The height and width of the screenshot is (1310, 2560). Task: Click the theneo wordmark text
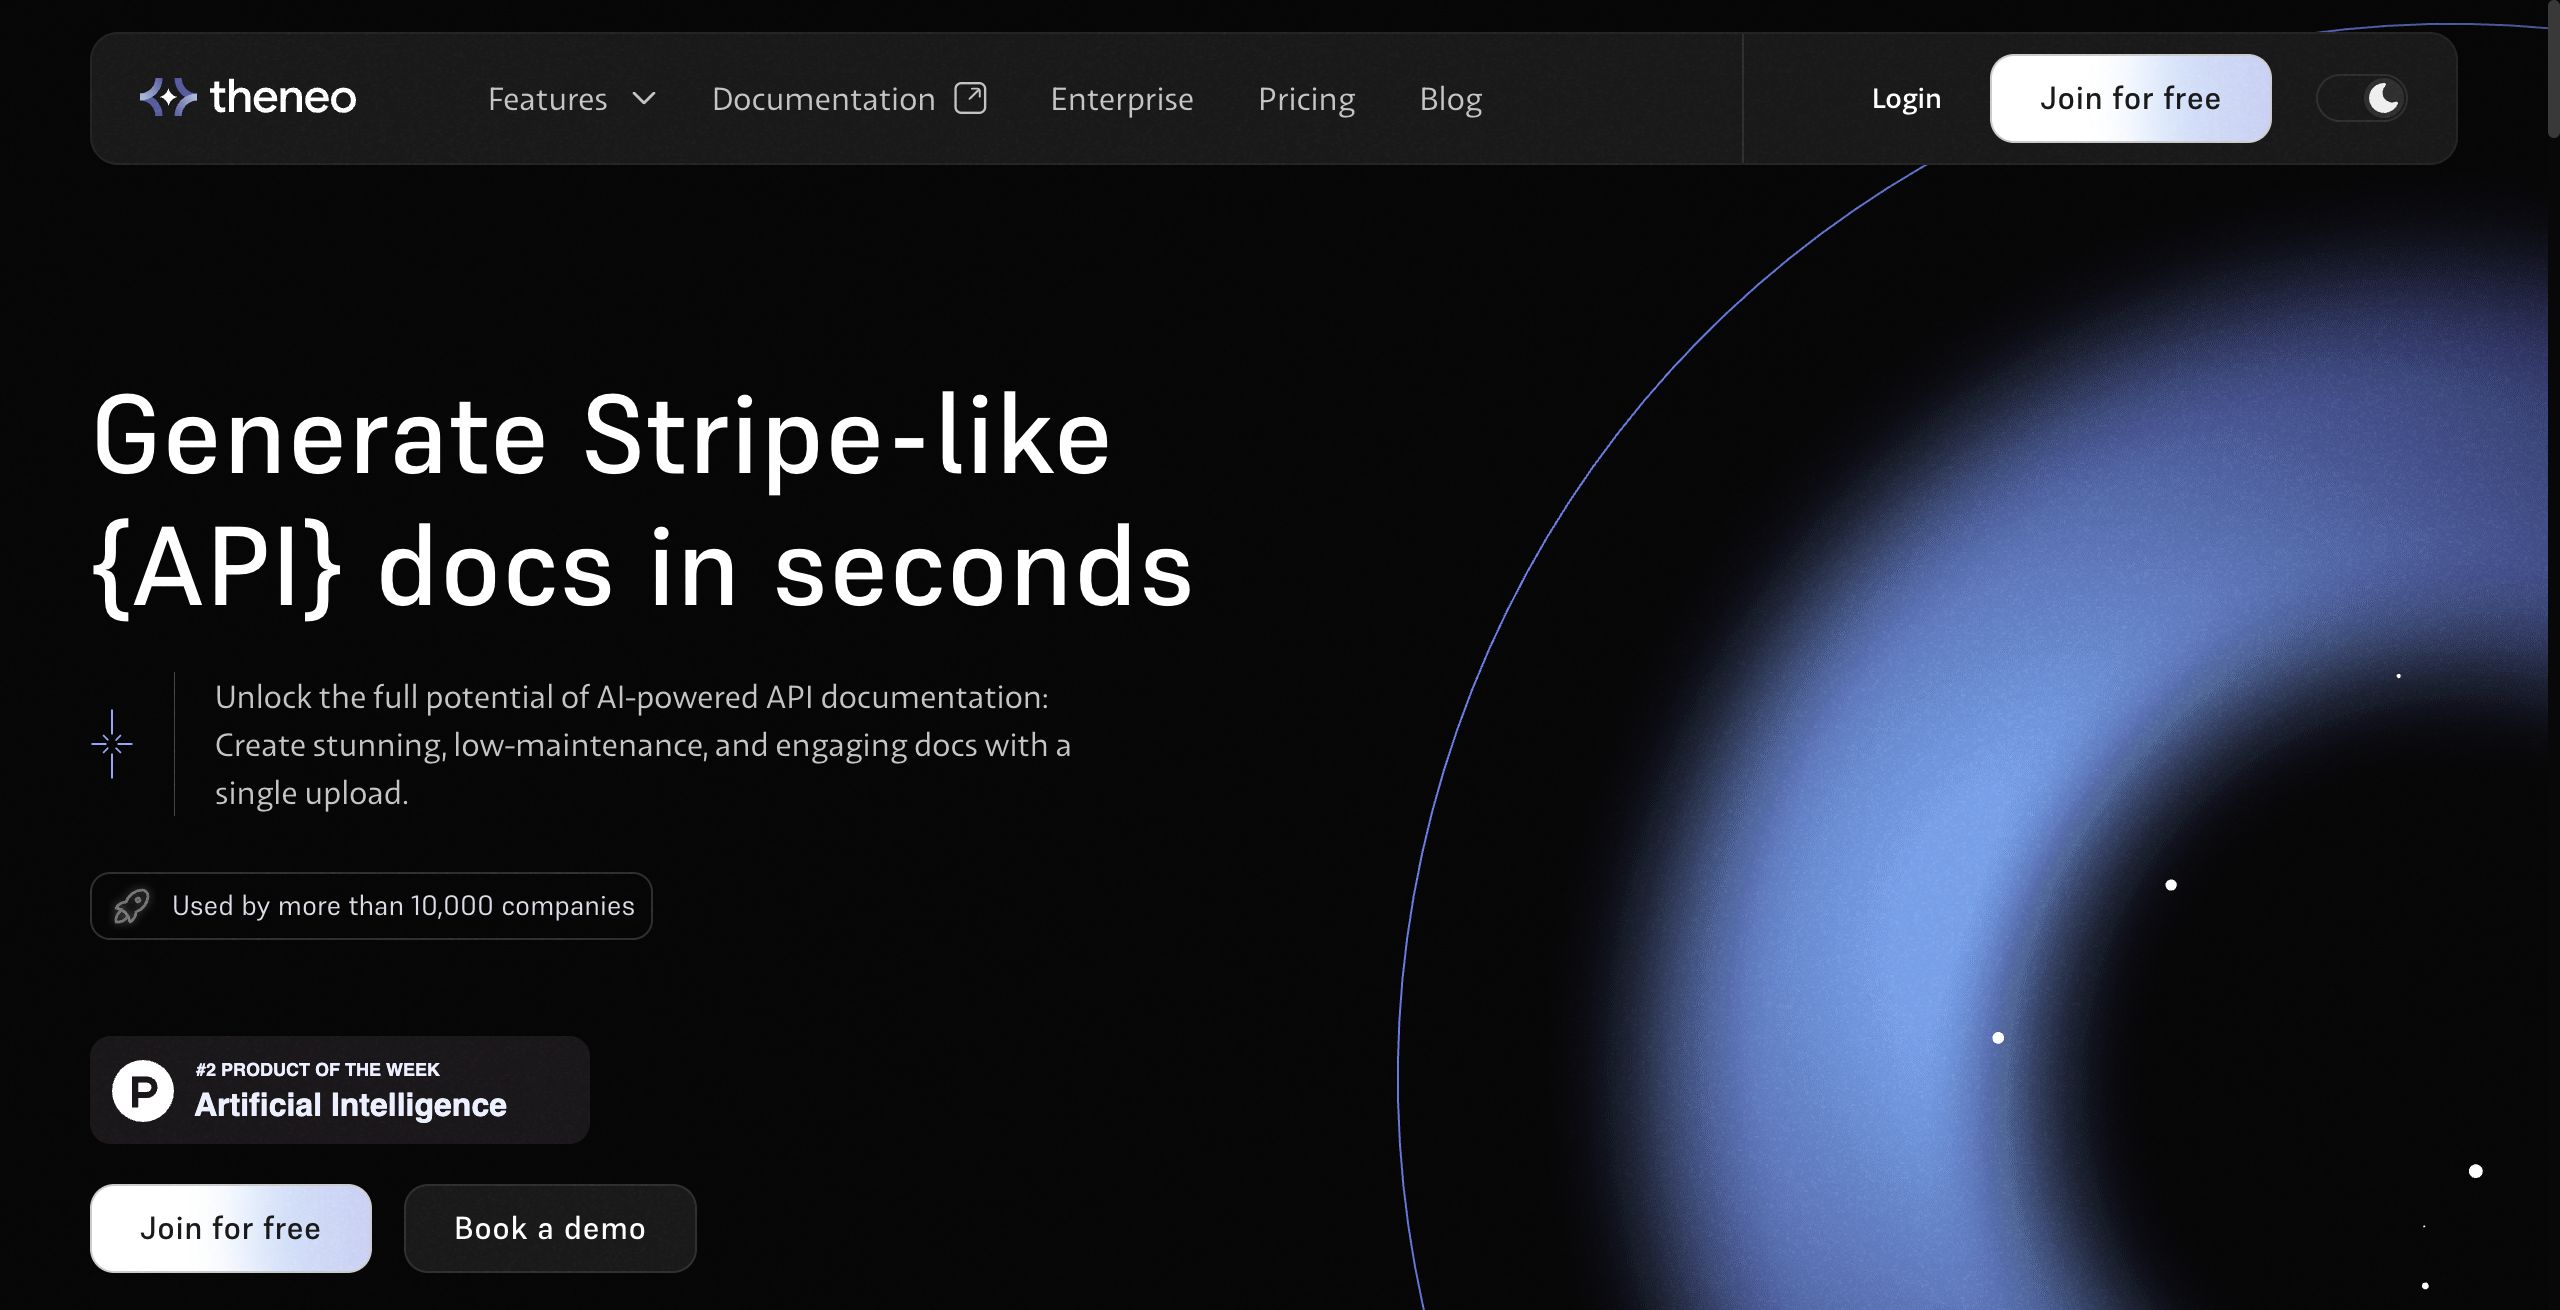pos(283,97)
